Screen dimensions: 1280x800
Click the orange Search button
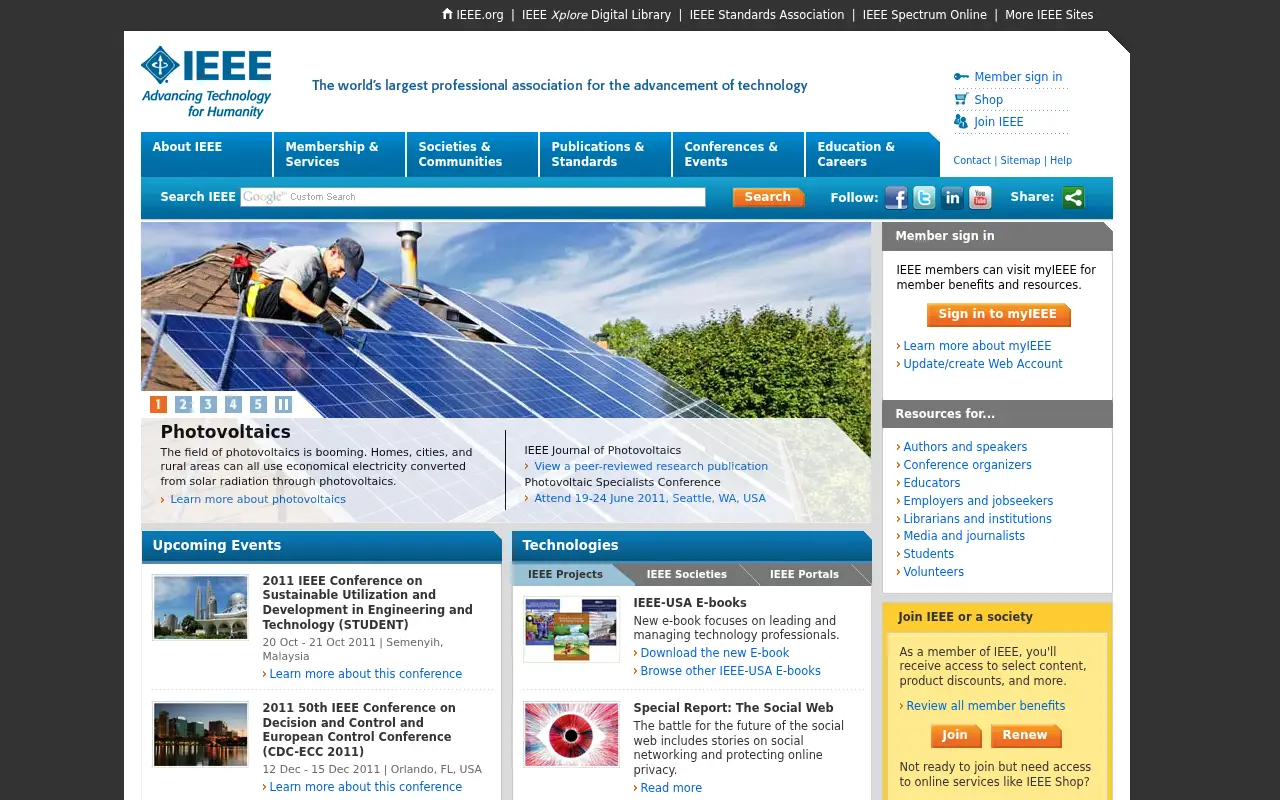pyautogui.click(x=768, y=197)
